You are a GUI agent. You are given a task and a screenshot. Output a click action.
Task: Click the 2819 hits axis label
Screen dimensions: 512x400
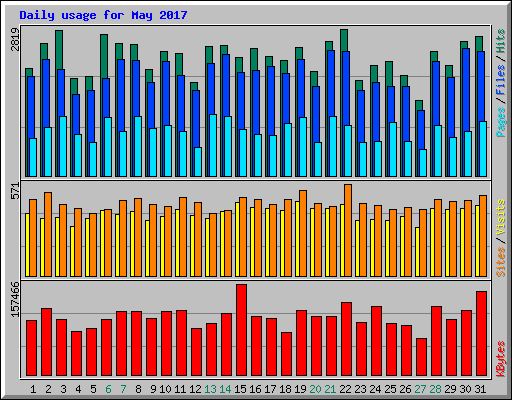15,39
